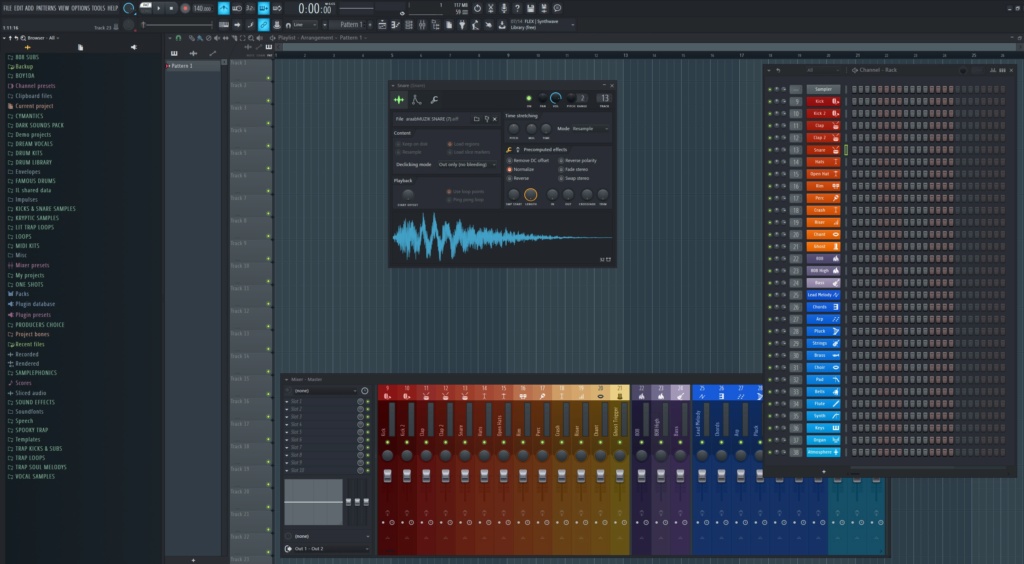Open the EDIT menu
This screenshot has height=564, width=1024.
click(19, 8)
